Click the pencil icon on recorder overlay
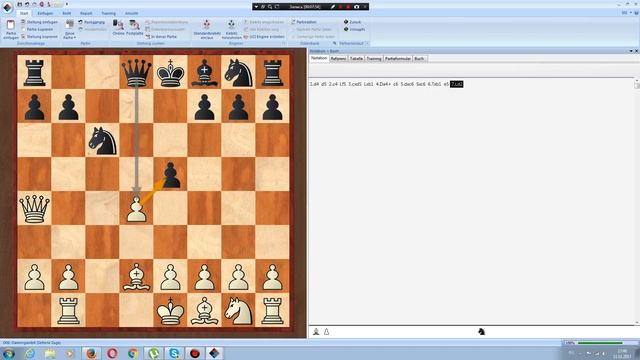Screen dimensions: 640x360 [x=333, y=7]
